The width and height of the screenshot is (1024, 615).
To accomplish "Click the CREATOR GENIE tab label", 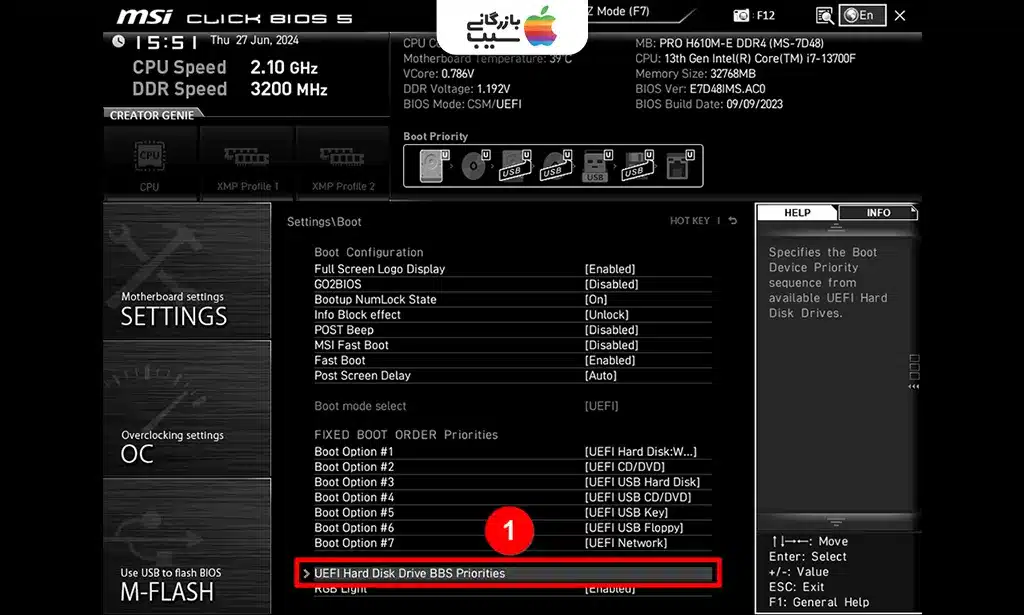I will pyautogui.click(x=152, y=115).
